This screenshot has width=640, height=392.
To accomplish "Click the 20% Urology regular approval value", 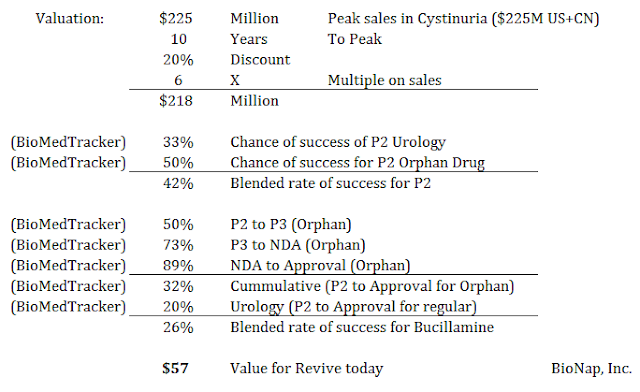I will 178,307.
